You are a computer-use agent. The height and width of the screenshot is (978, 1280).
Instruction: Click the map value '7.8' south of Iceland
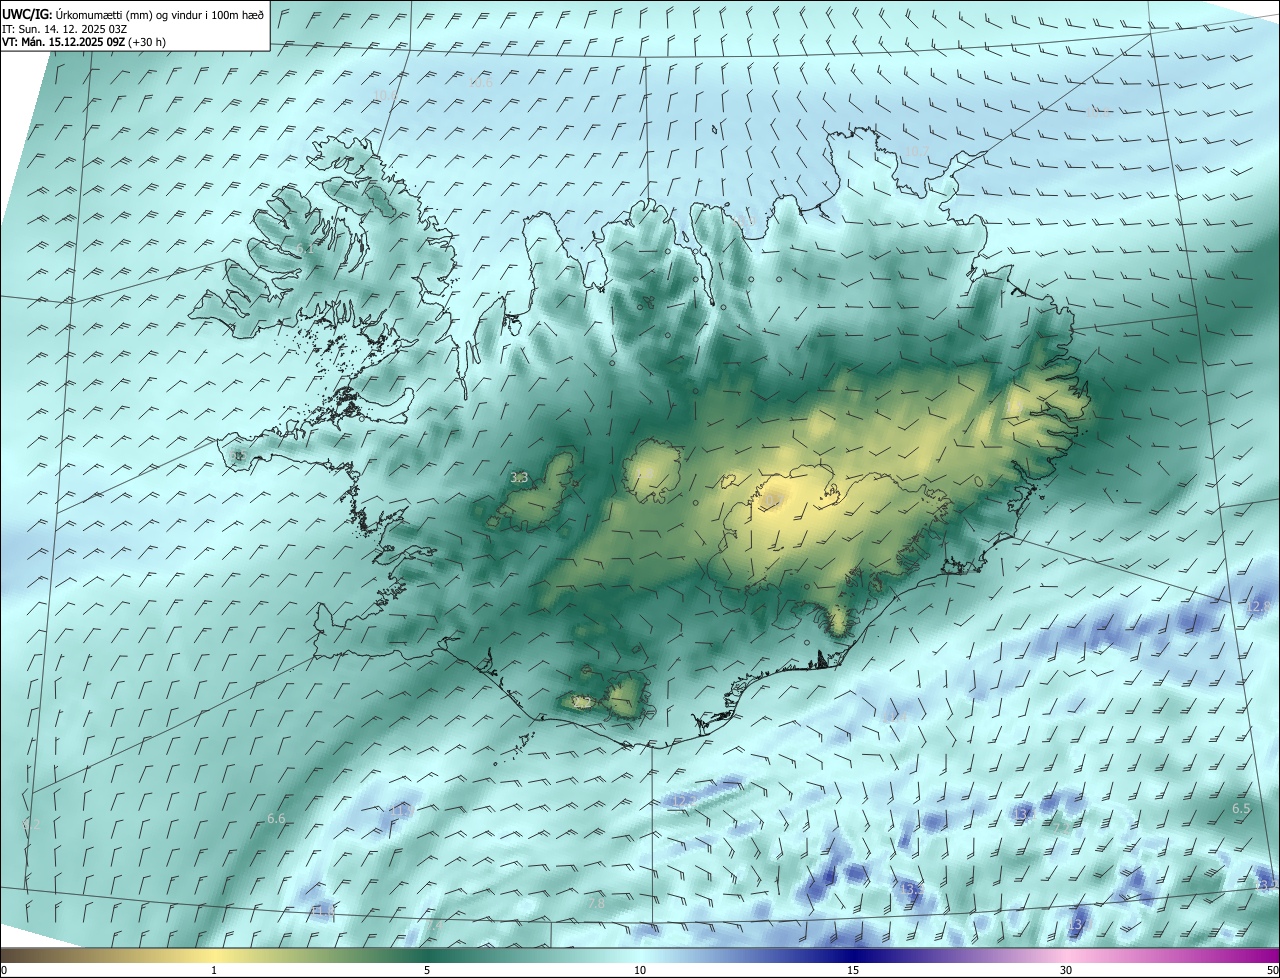(x=596, y=903)
